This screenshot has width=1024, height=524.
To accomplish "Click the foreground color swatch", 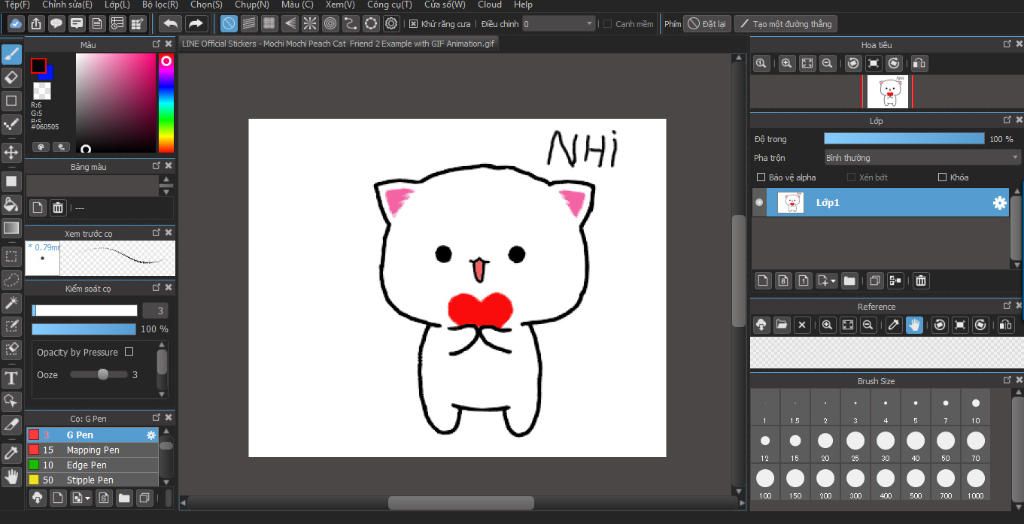I will tap(39, 66).
